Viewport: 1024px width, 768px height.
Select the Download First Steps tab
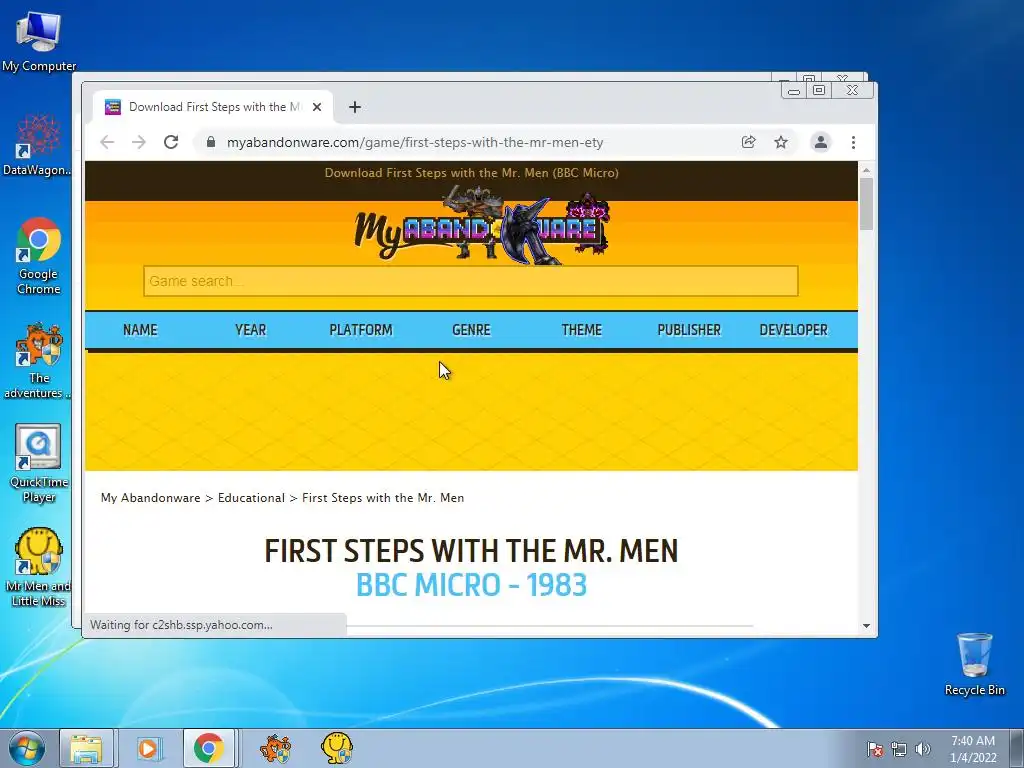213,107
